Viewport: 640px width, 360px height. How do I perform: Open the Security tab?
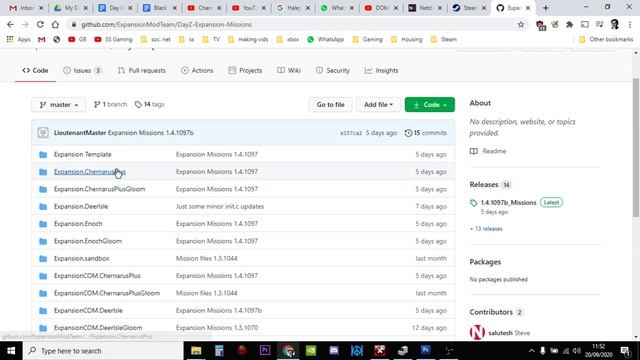point(333,70)
